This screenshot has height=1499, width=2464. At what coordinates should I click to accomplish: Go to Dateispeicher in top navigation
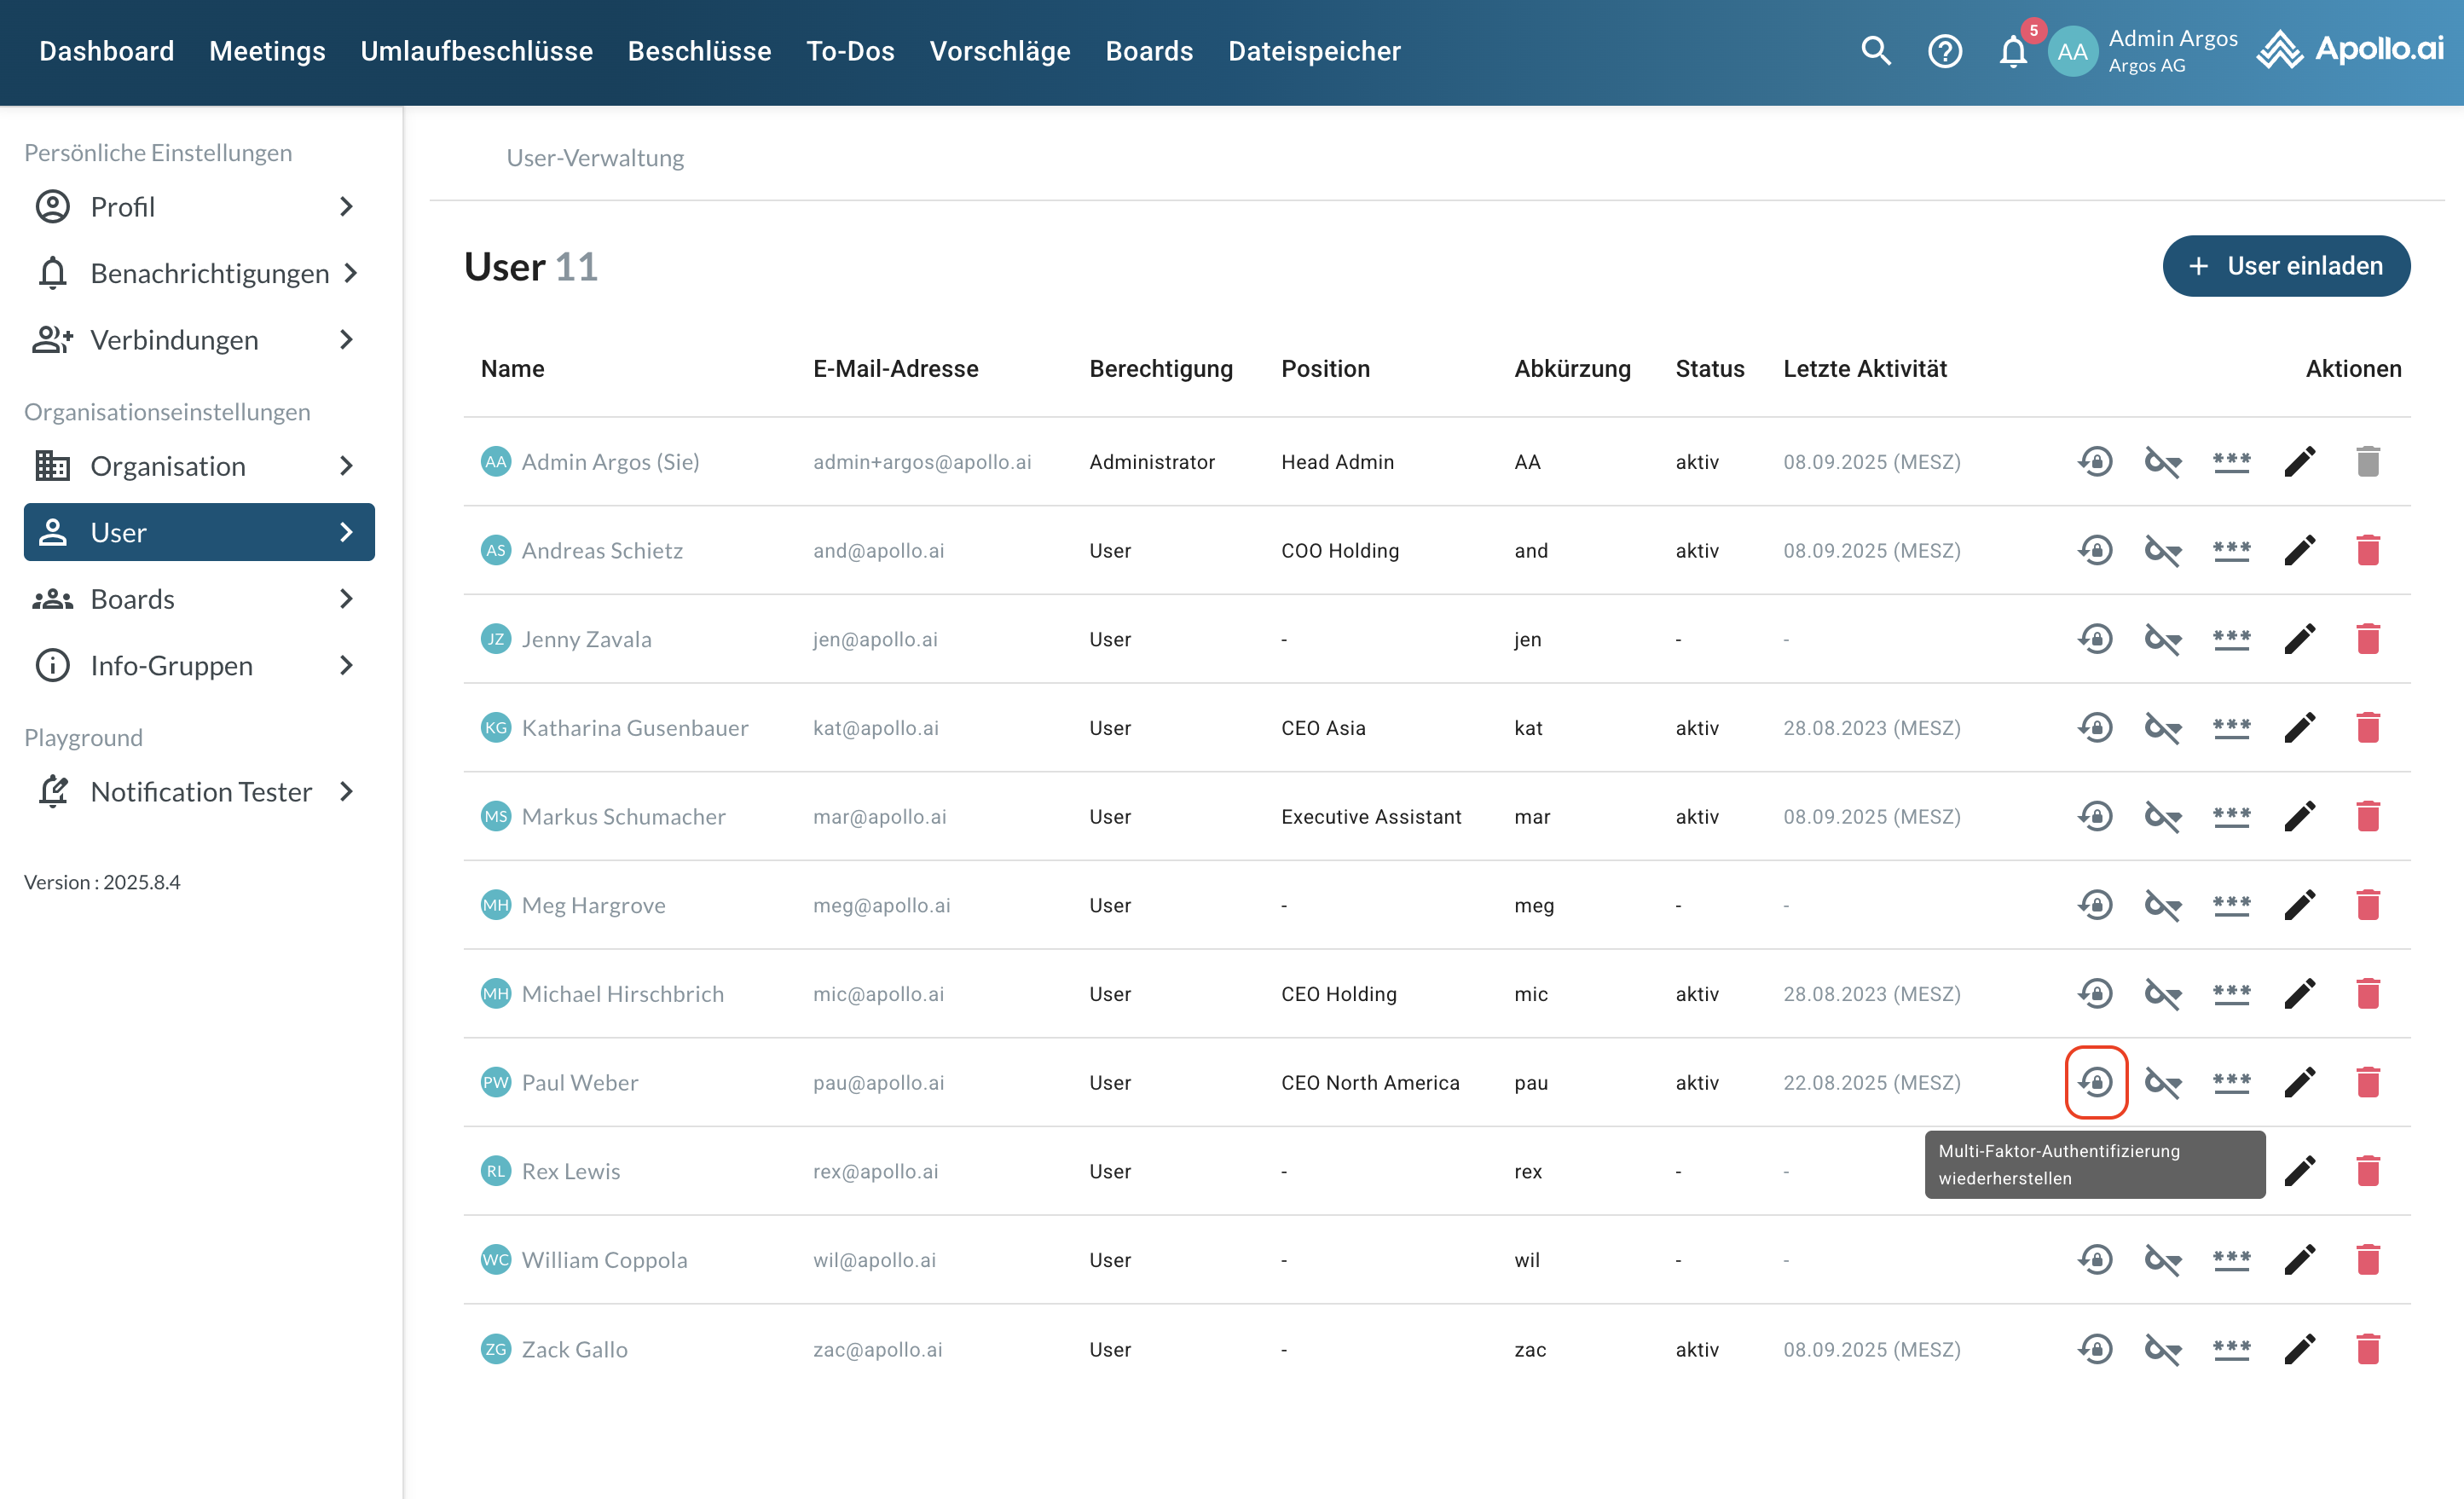pos(1314,50)
